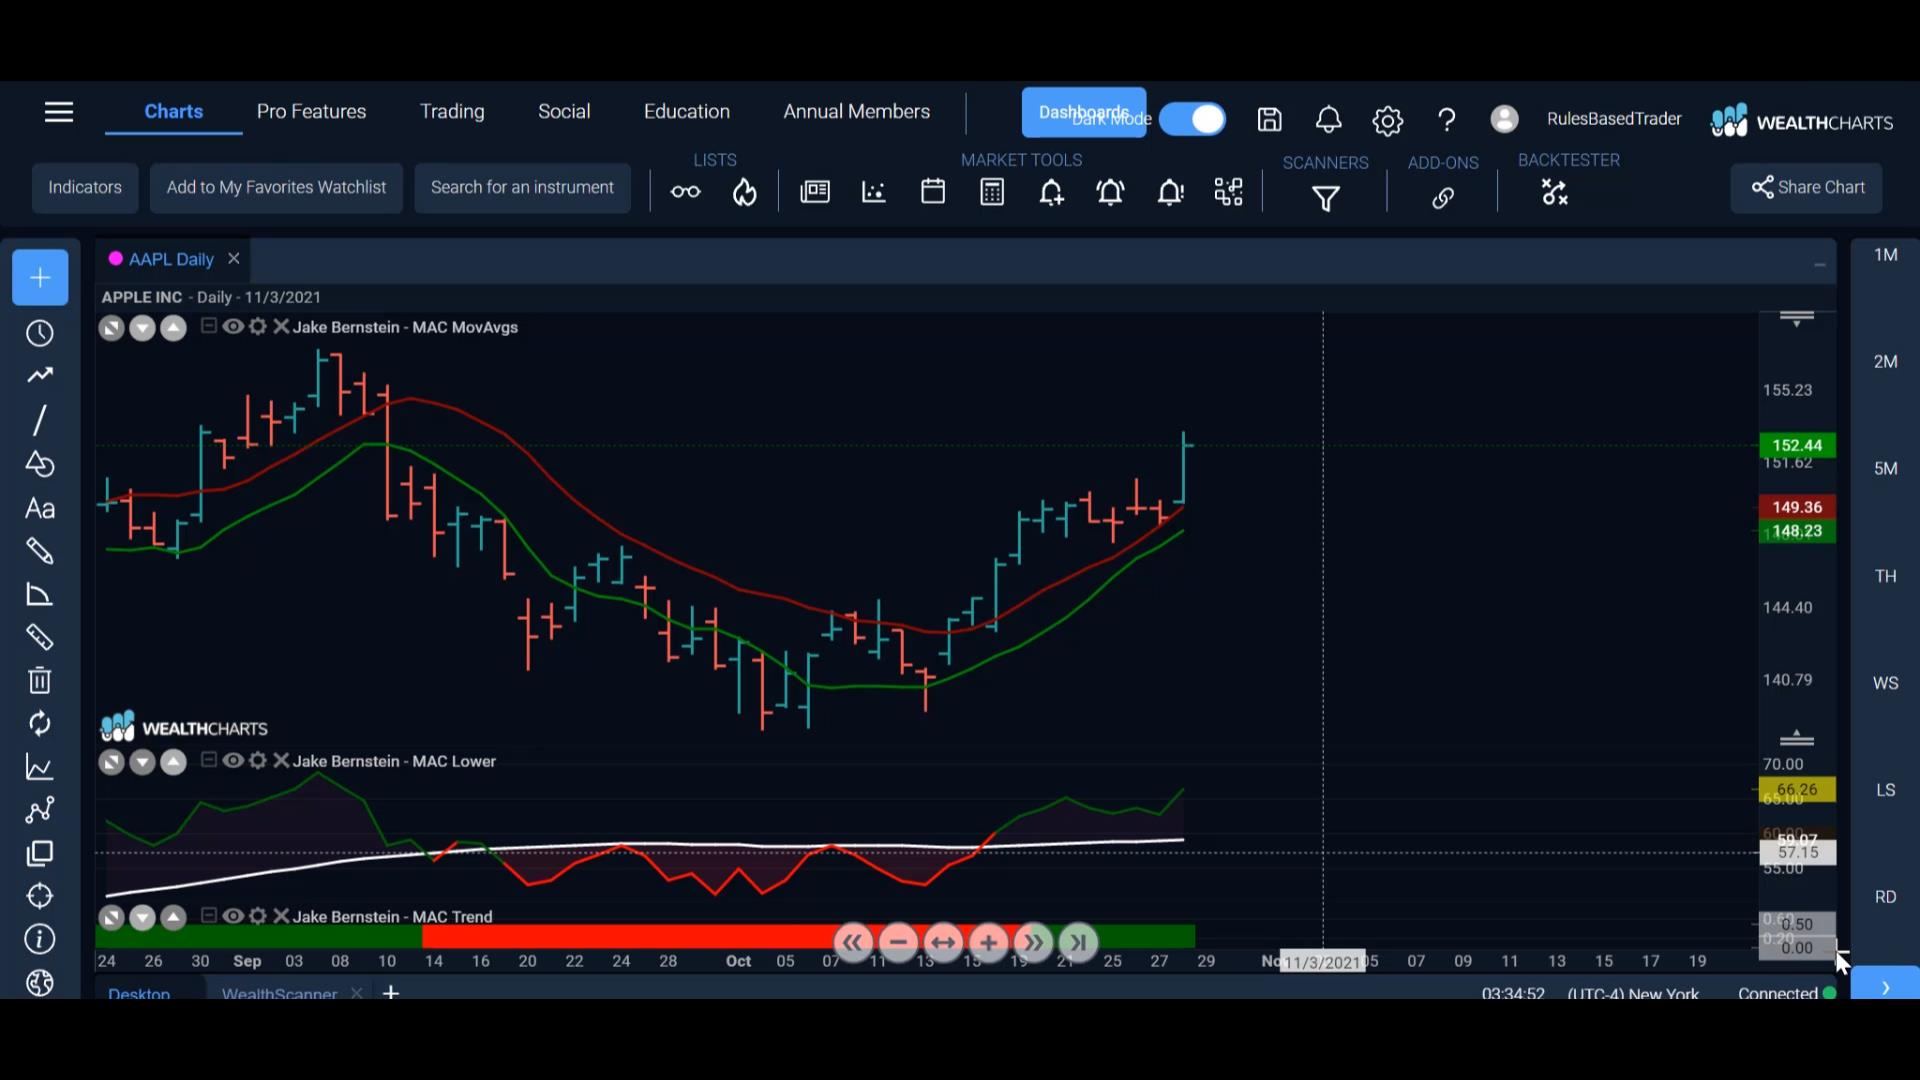1920x1080 pixels.
Task: Click the chart zoom in plus control
Action: [988, 942]
